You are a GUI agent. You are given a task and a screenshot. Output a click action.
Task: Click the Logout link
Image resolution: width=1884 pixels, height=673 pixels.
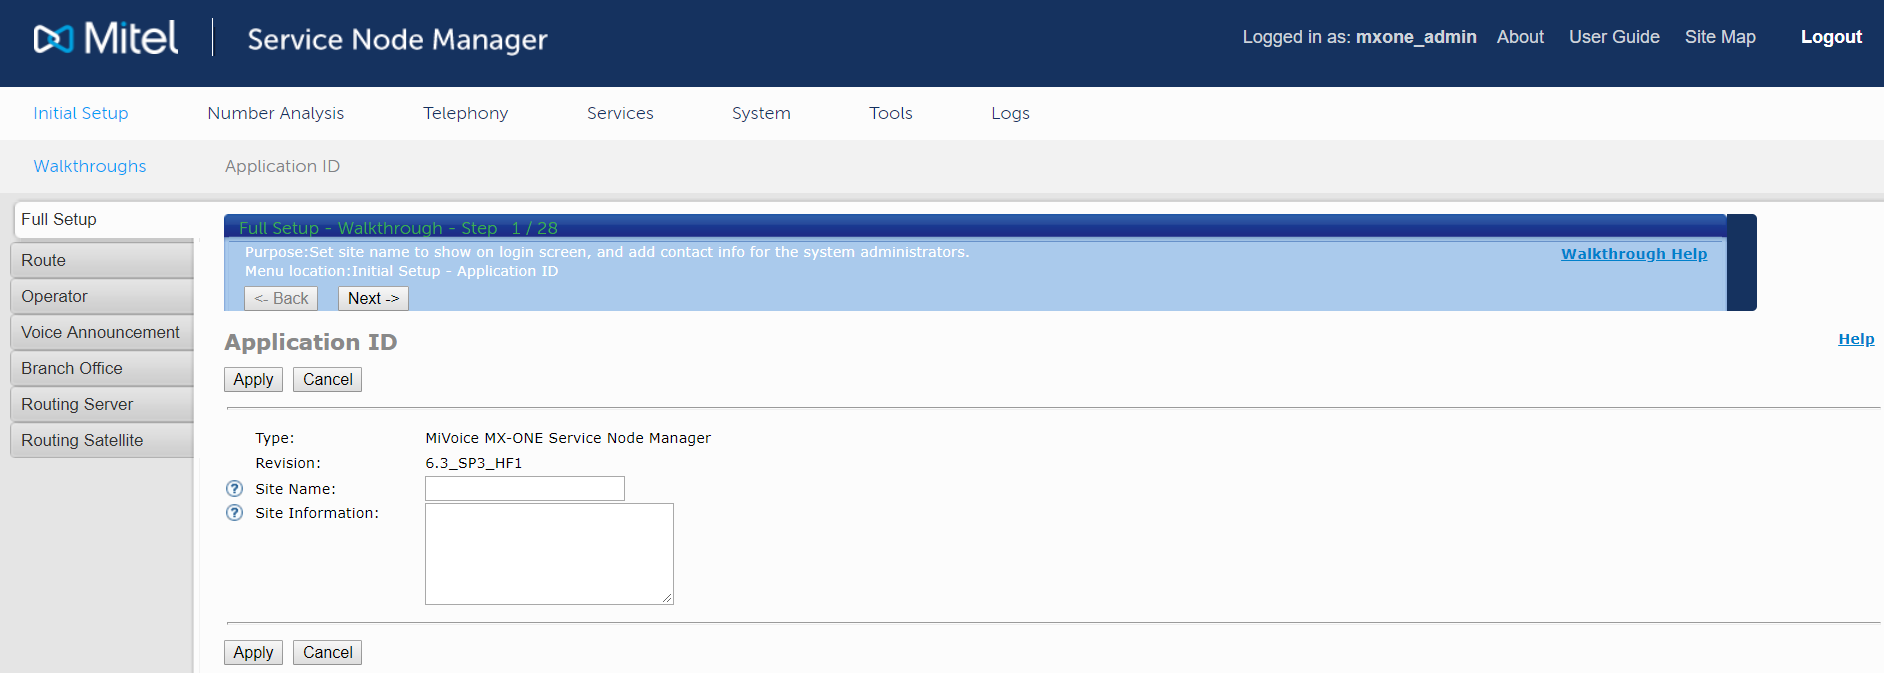click(1831, 37)
